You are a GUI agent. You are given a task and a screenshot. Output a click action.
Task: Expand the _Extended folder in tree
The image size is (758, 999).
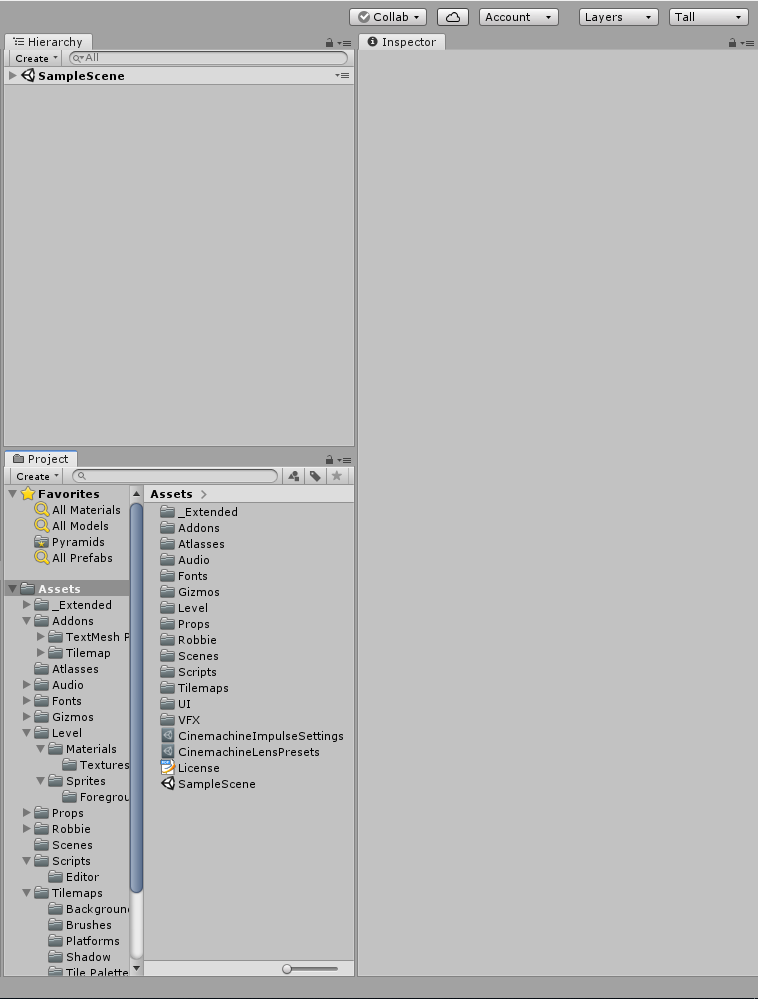27,604
